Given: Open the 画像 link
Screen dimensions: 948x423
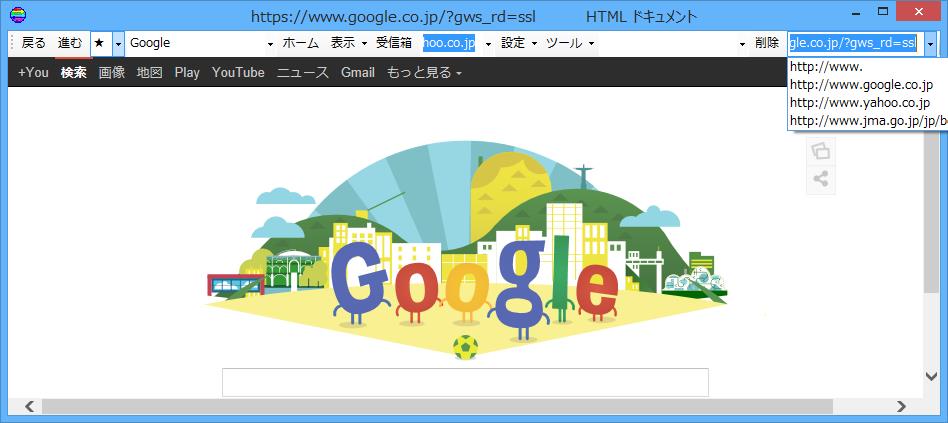Looking at the screenshot, I should pos(112,73).
